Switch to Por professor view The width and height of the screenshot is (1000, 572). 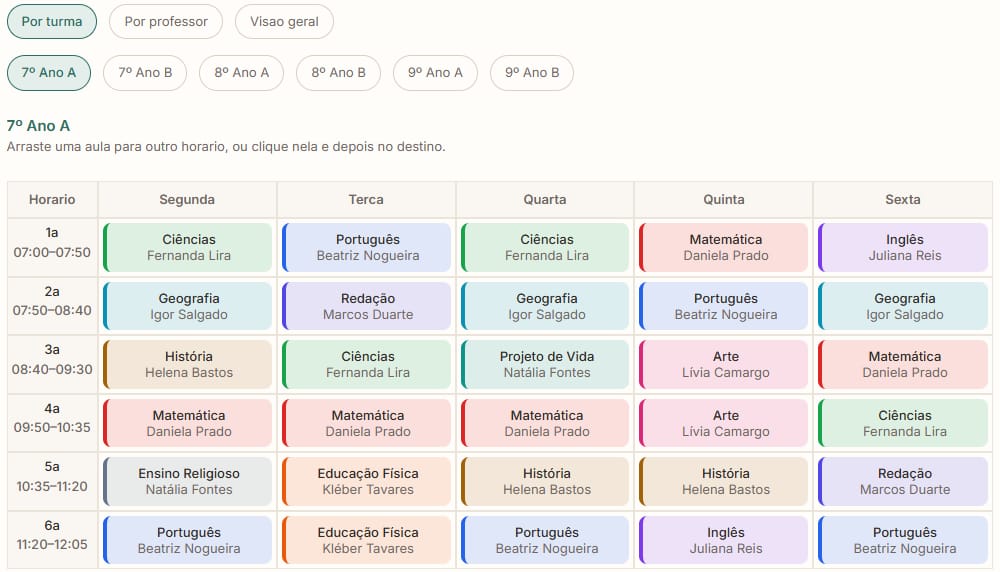pos(166,22)
